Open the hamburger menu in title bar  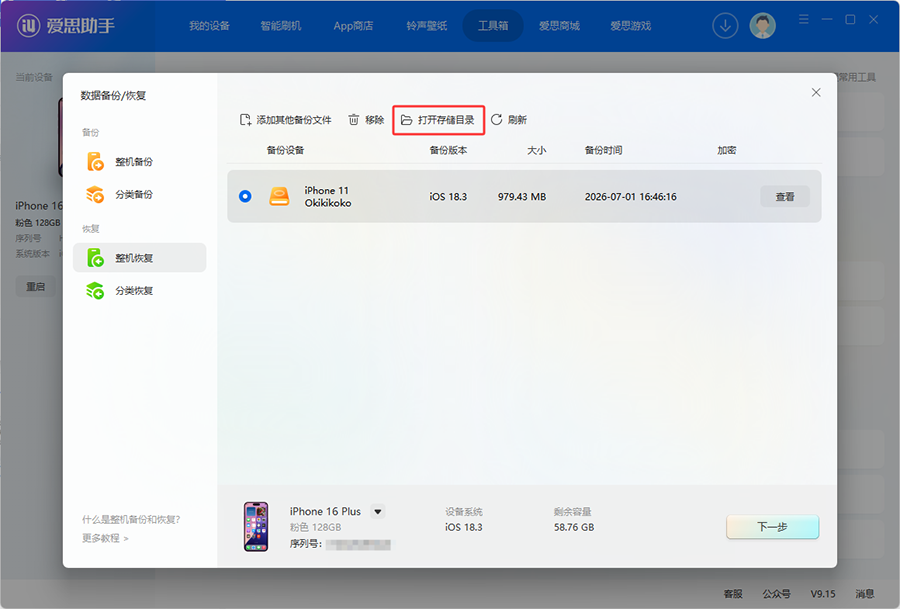(804, 20)
